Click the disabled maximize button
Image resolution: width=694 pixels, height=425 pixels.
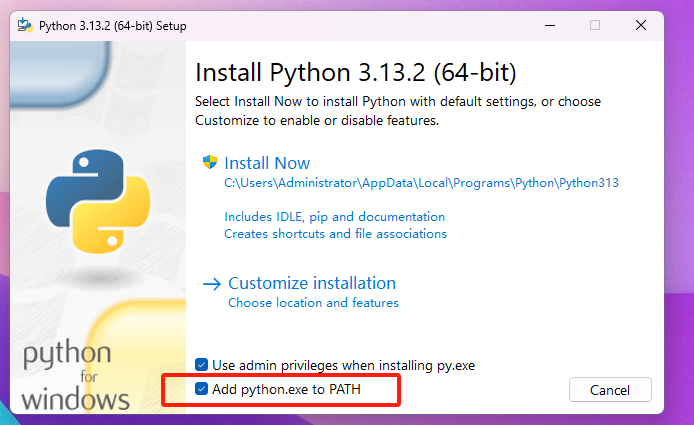pos(595,25)
